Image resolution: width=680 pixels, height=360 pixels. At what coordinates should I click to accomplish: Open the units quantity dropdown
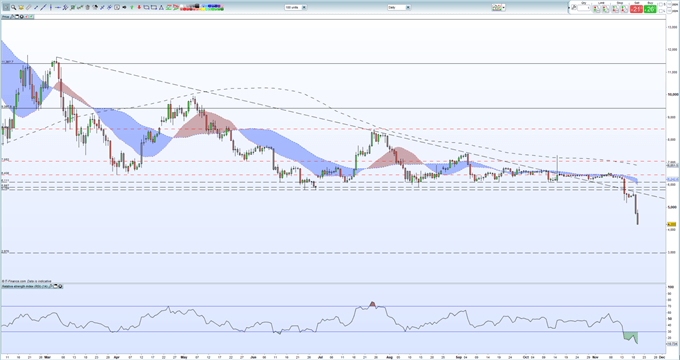(x=295, y=7)
